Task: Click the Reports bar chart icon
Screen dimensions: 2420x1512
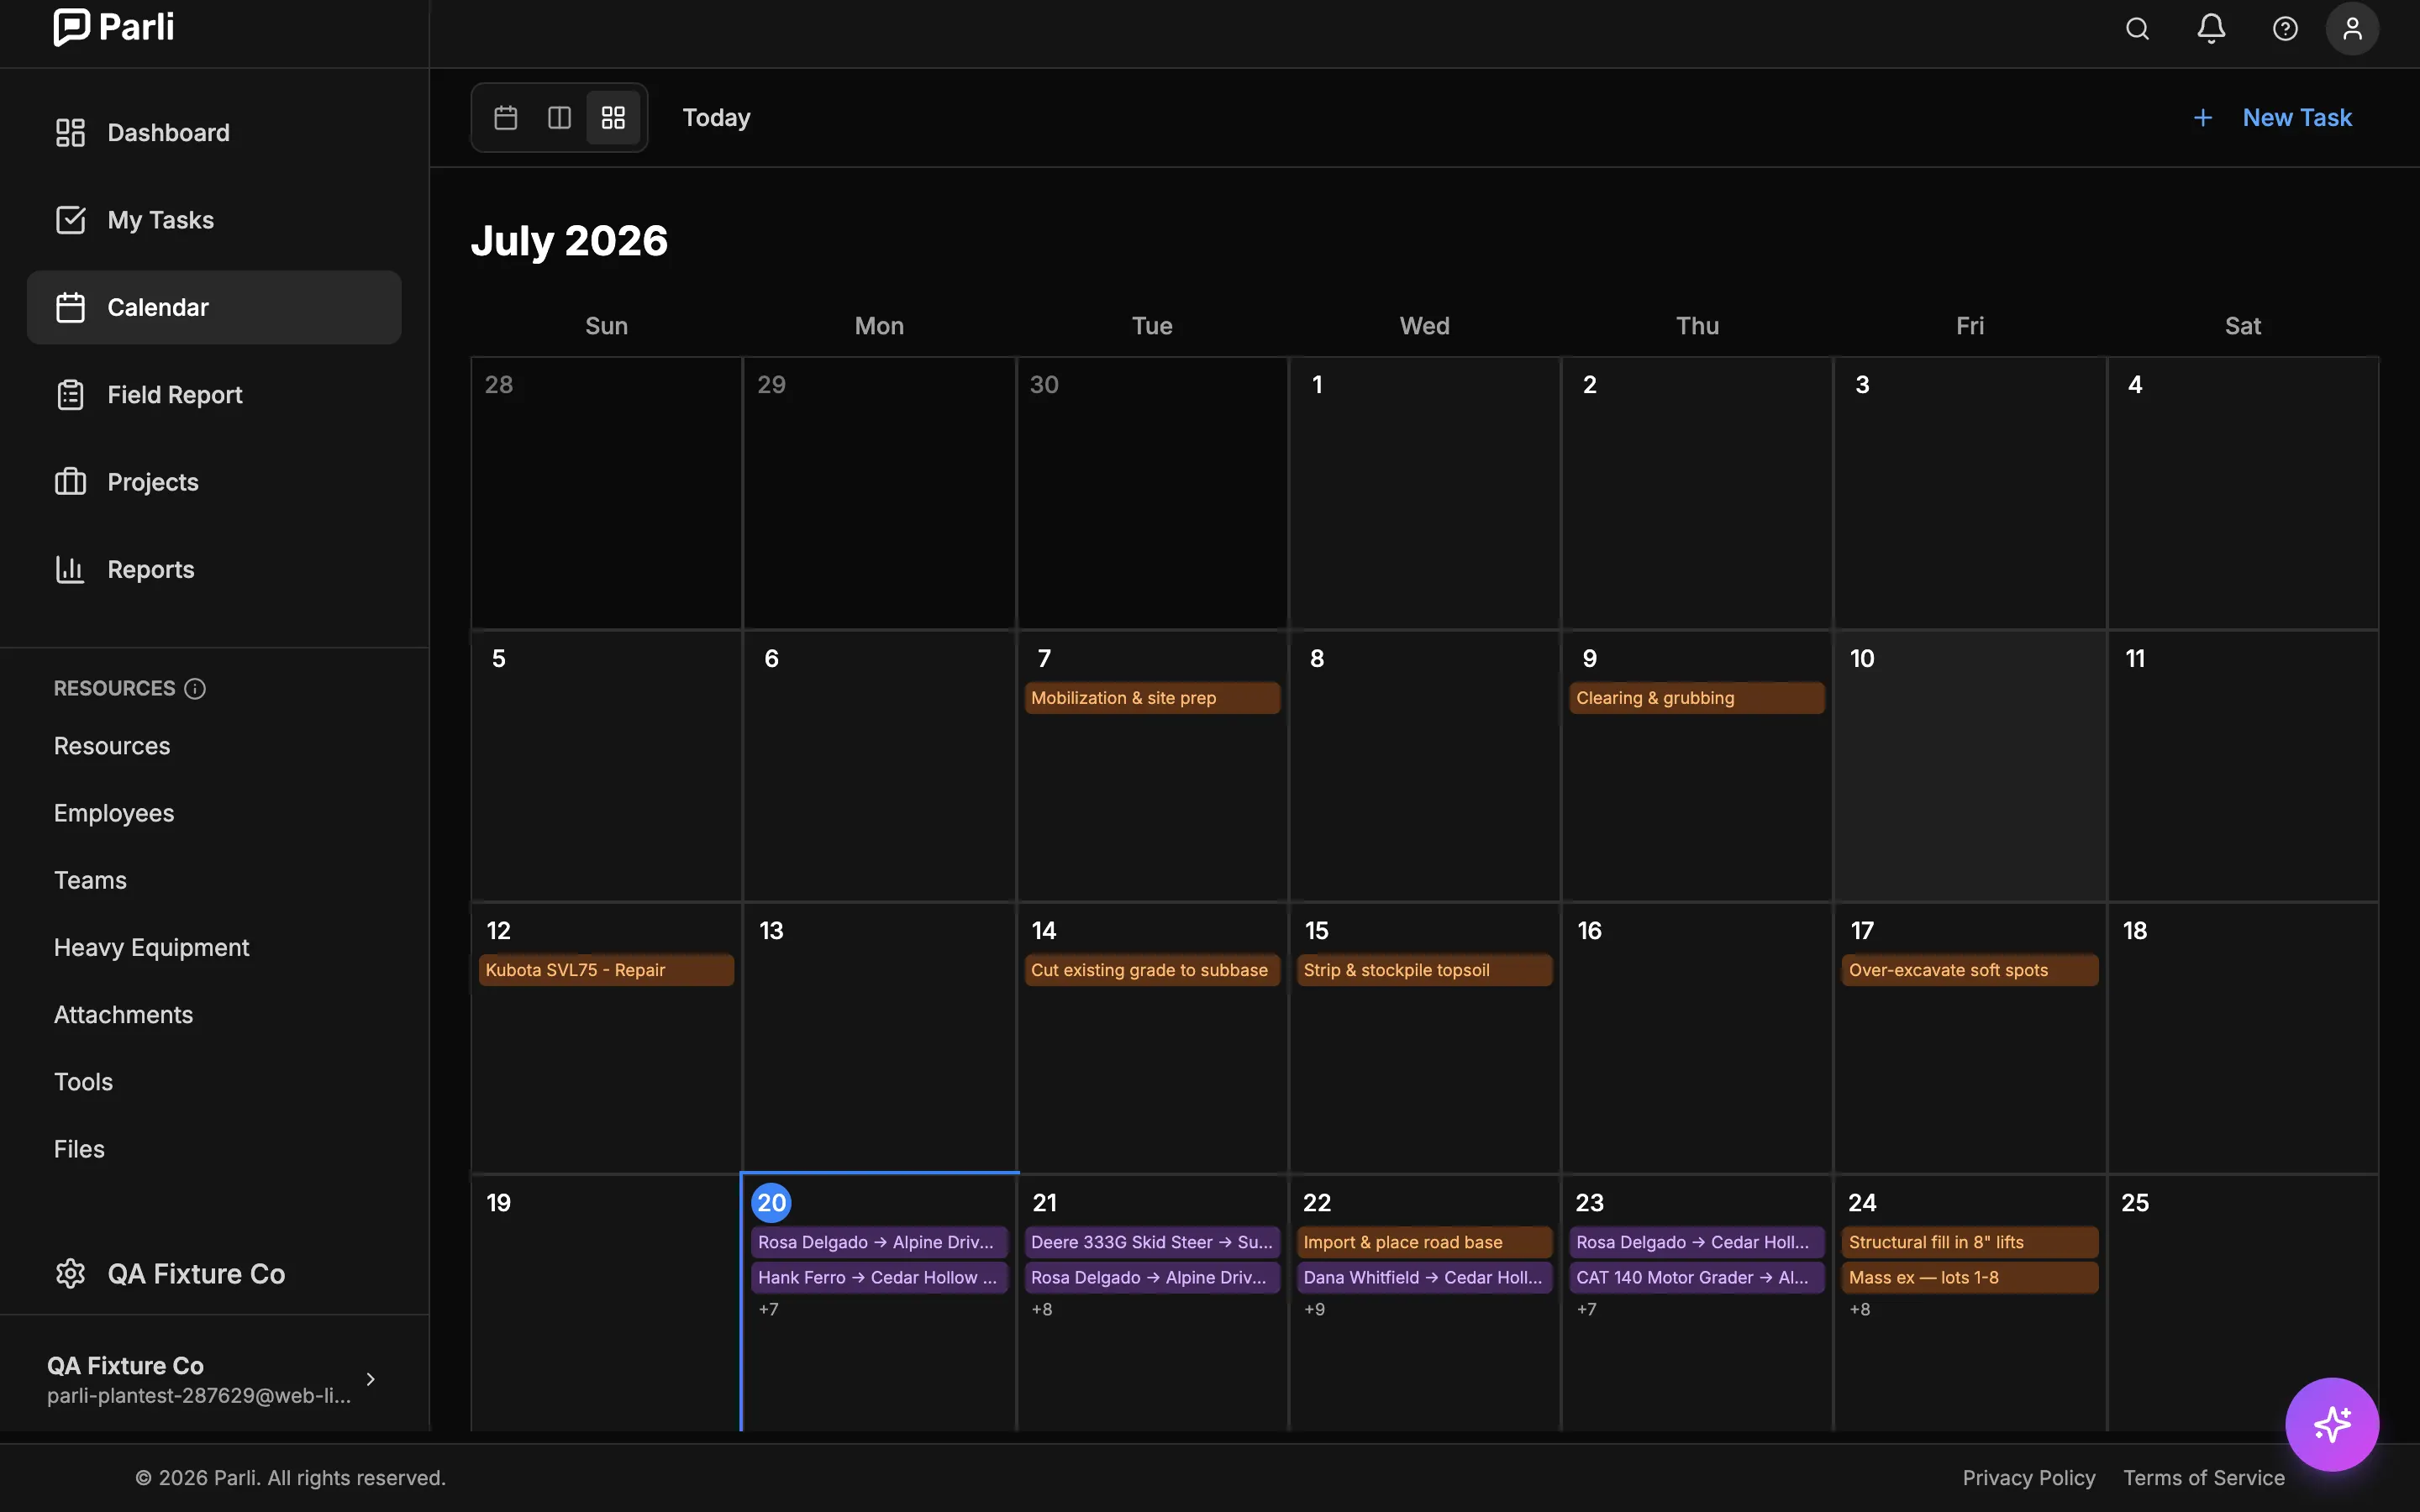Action: (70, 570)
